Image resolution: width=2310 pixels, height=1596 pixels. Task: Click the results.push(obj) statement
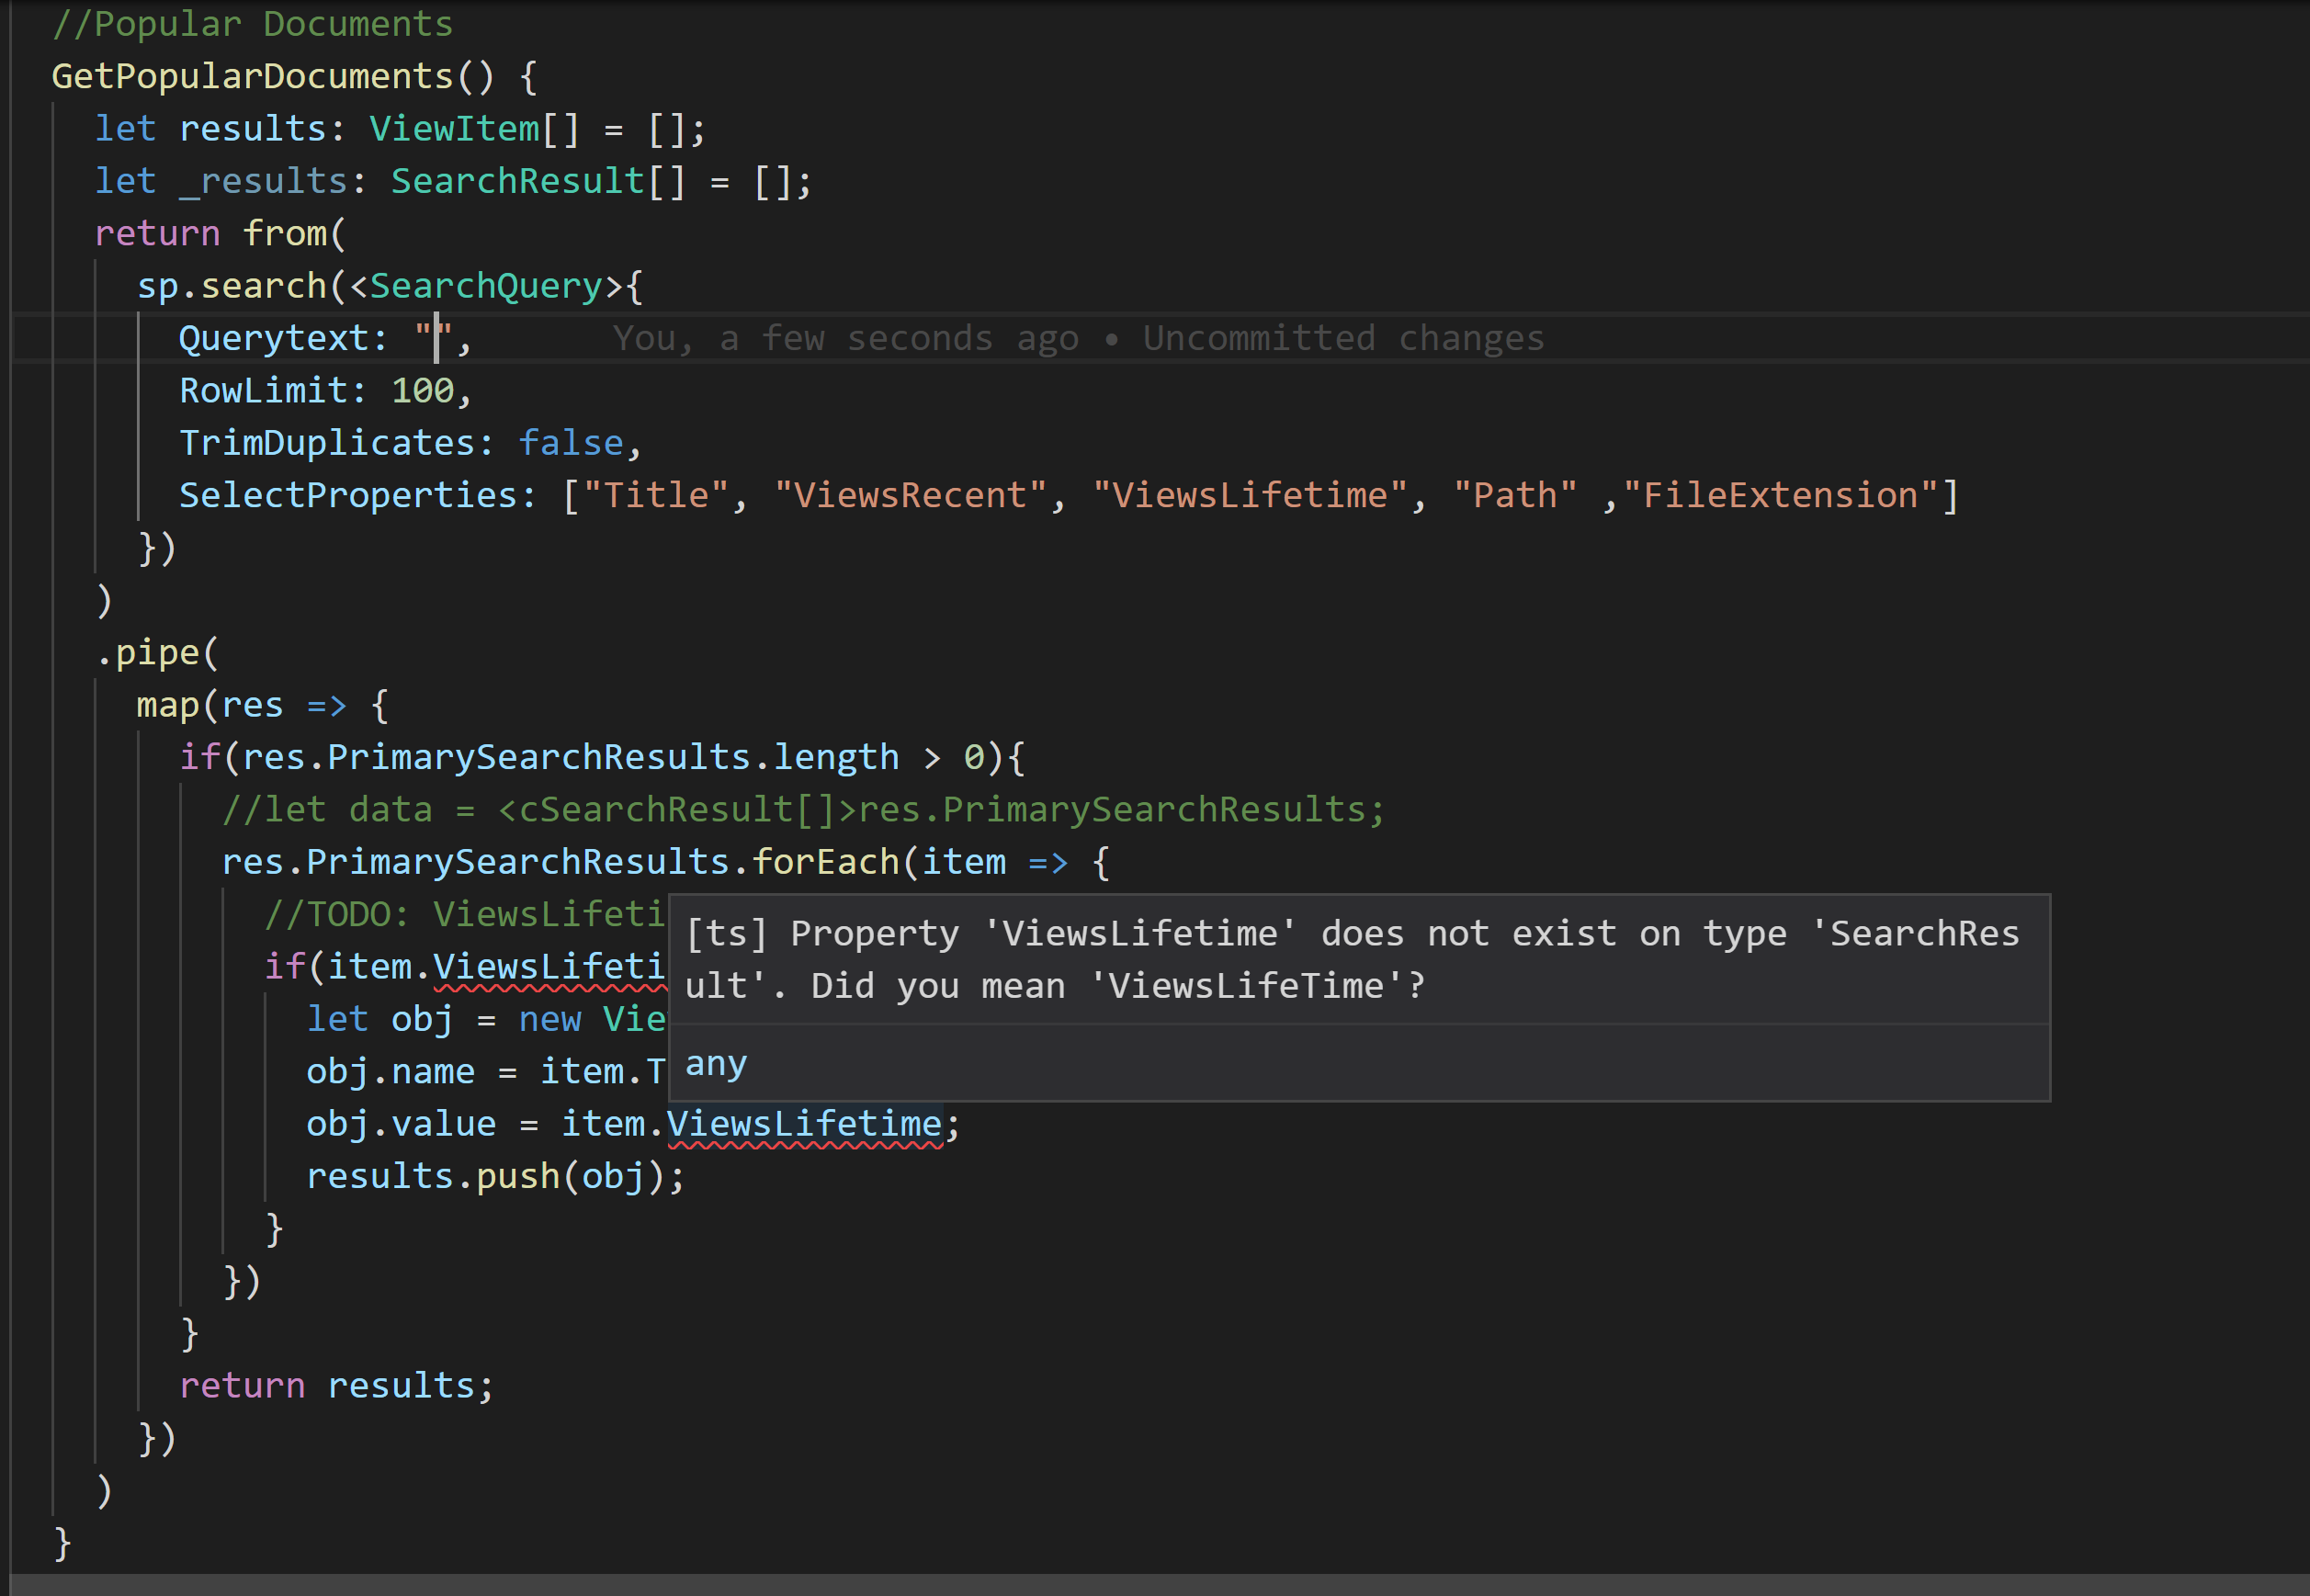pyautogui.click(x=495, y=1175)
